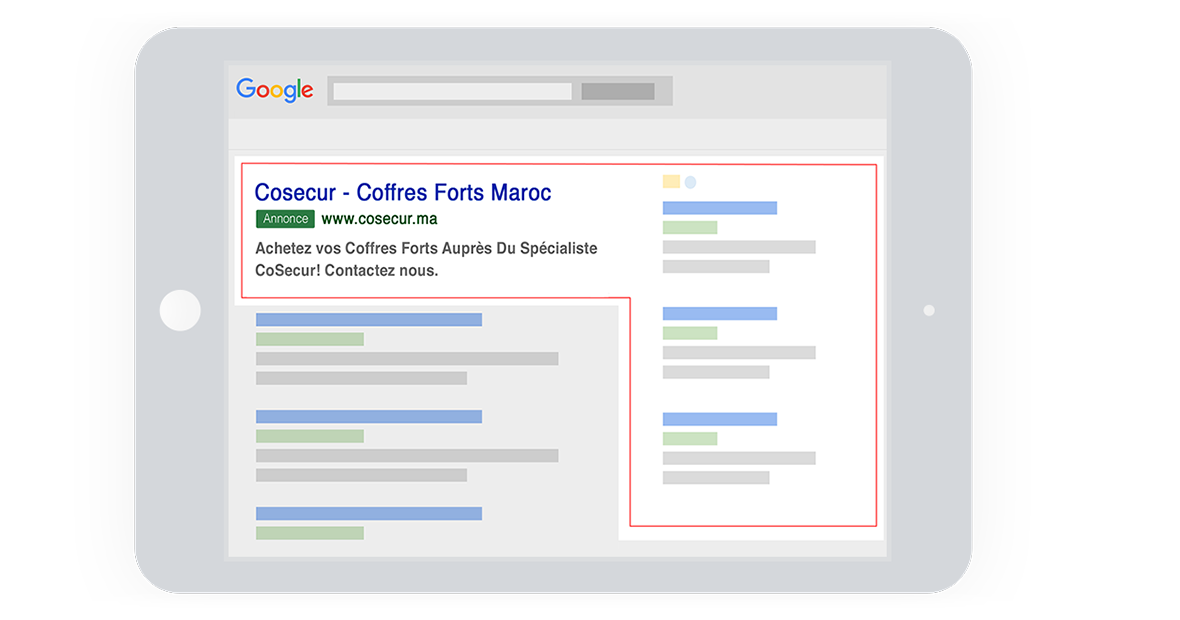Open the third blue result title in left column
The height and width of the screenshot is (620, 1180).
coord(369,513)
